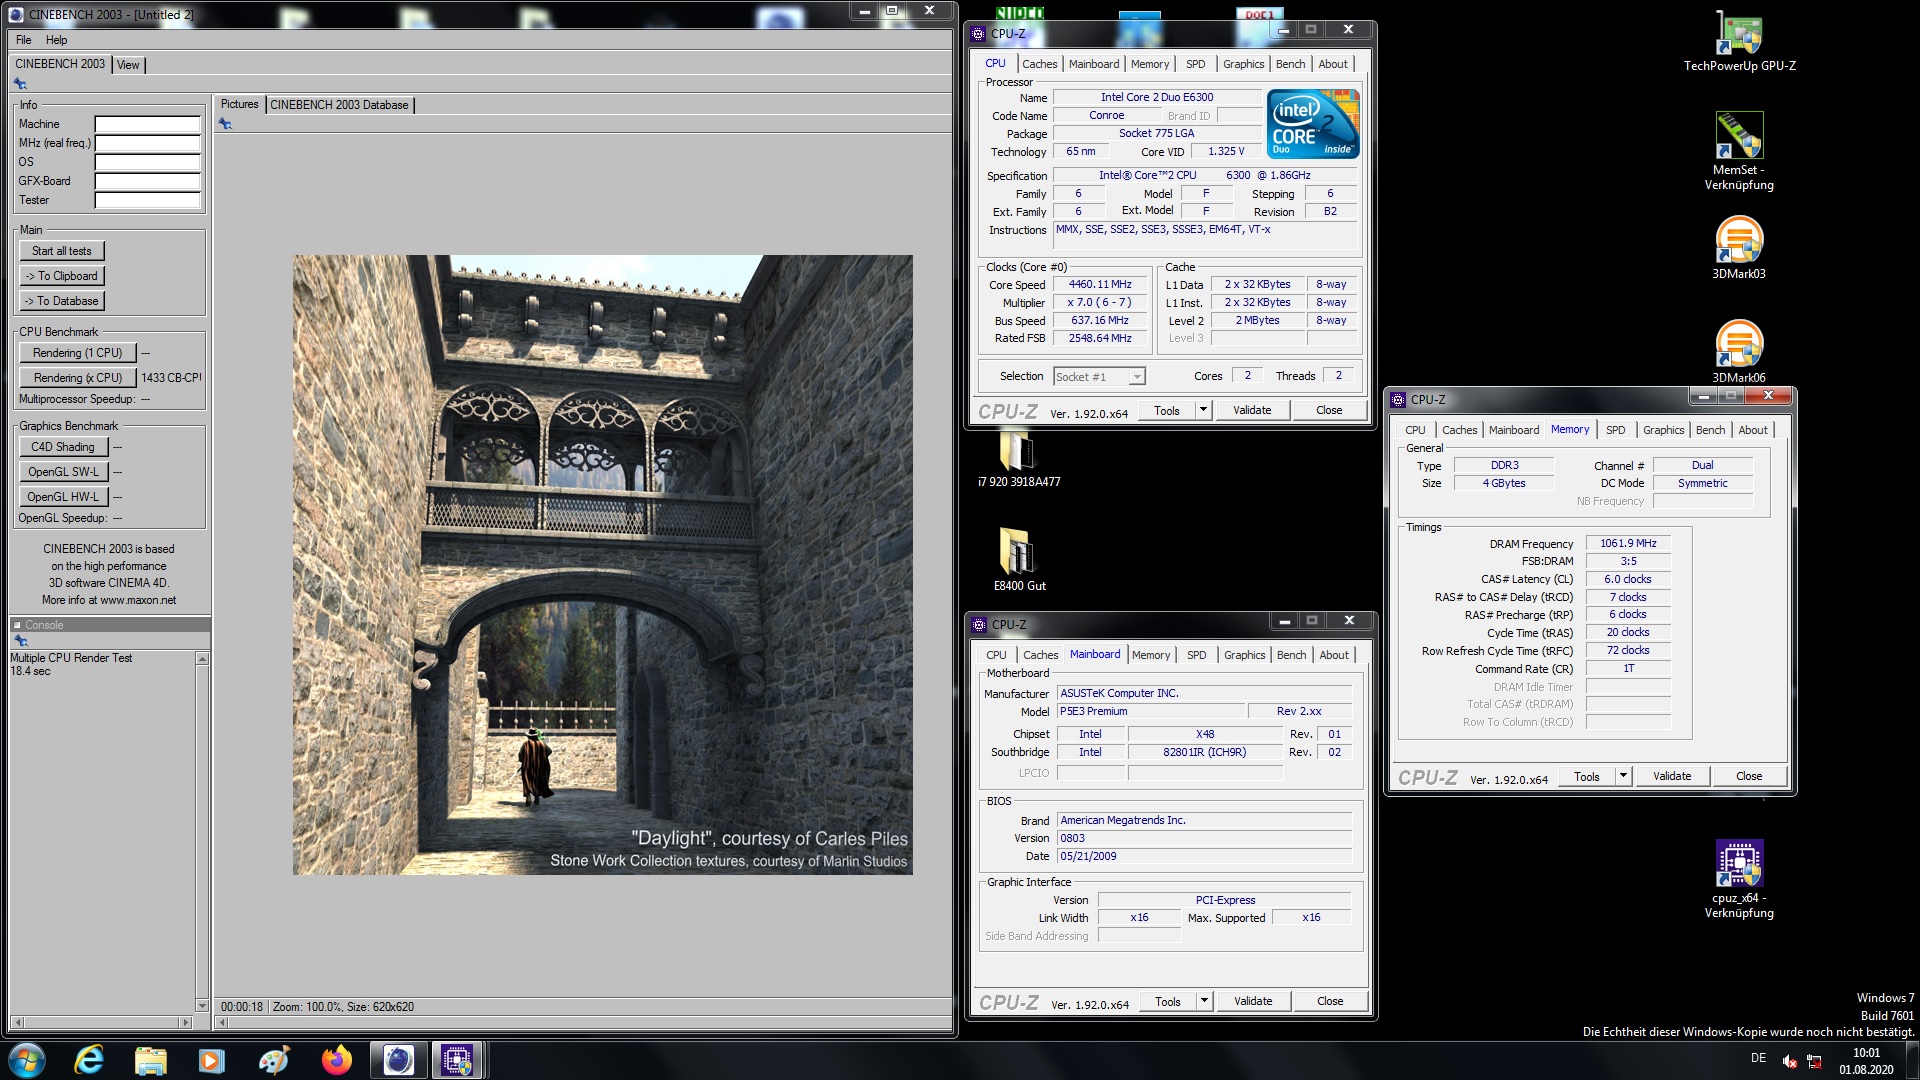The height and width of the screenshot is (1080, 1920).
Task: Click the To Database button
Action: (x=62, y=301)
